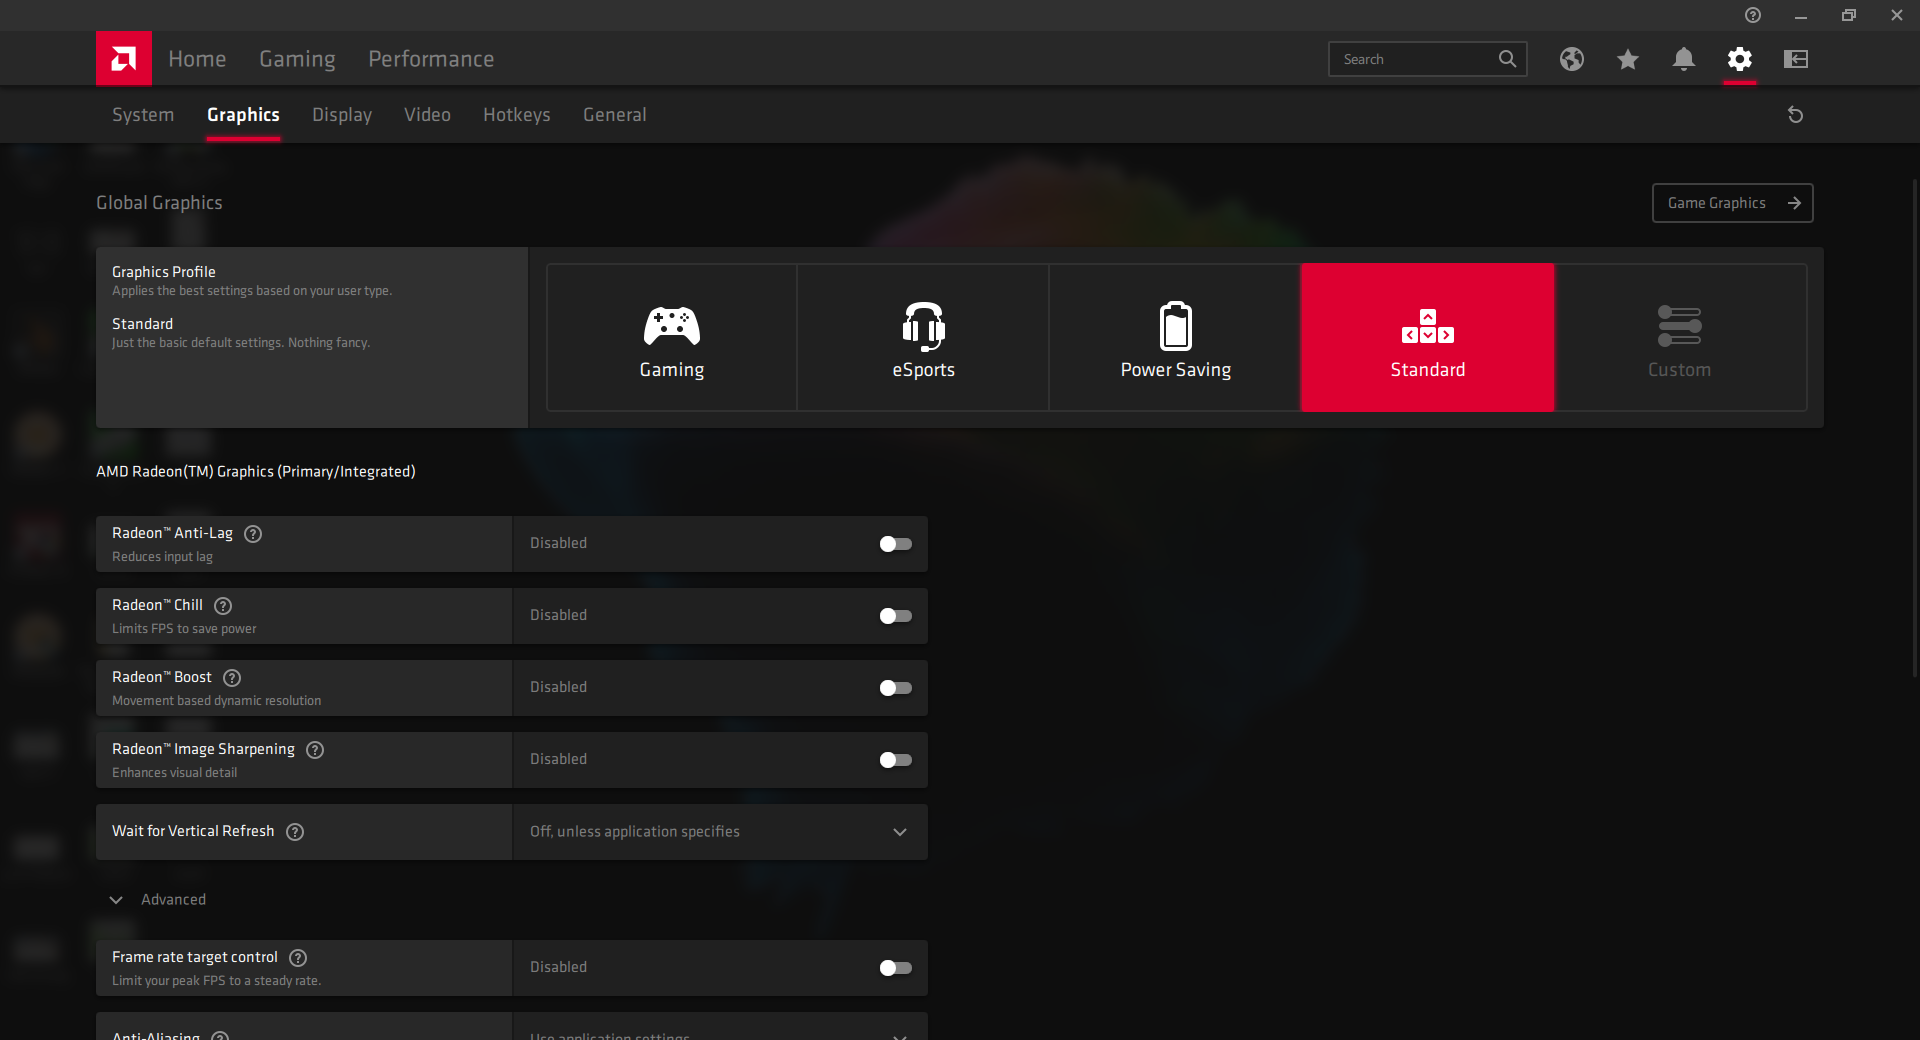This screenshot has width=1920, height=1040.
Task: Minimize the Radeon Software window
Action: [x=1801, y=15]
